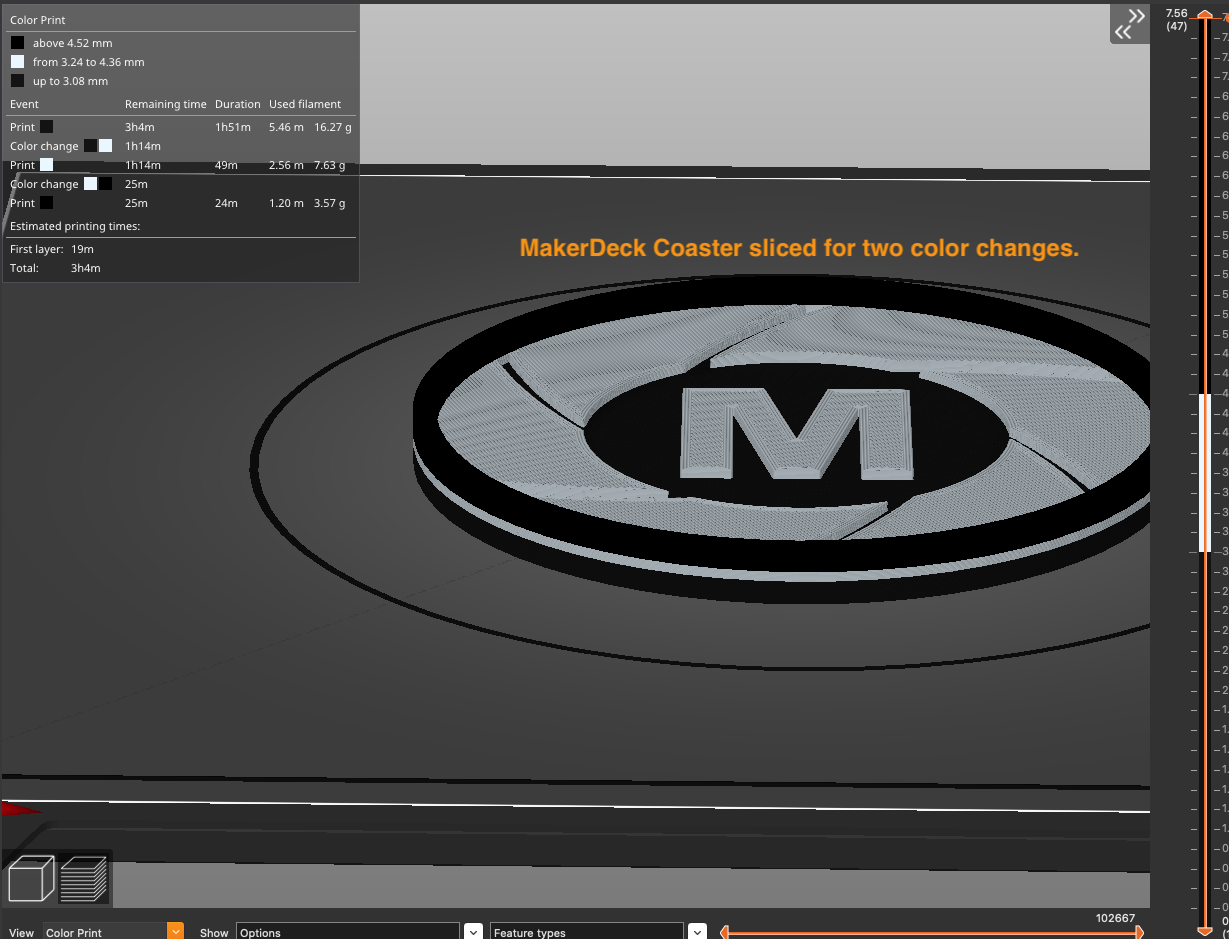Click the 7.63 g filament value
This screenshot has width=1229, height=939.
coord(329,165)
